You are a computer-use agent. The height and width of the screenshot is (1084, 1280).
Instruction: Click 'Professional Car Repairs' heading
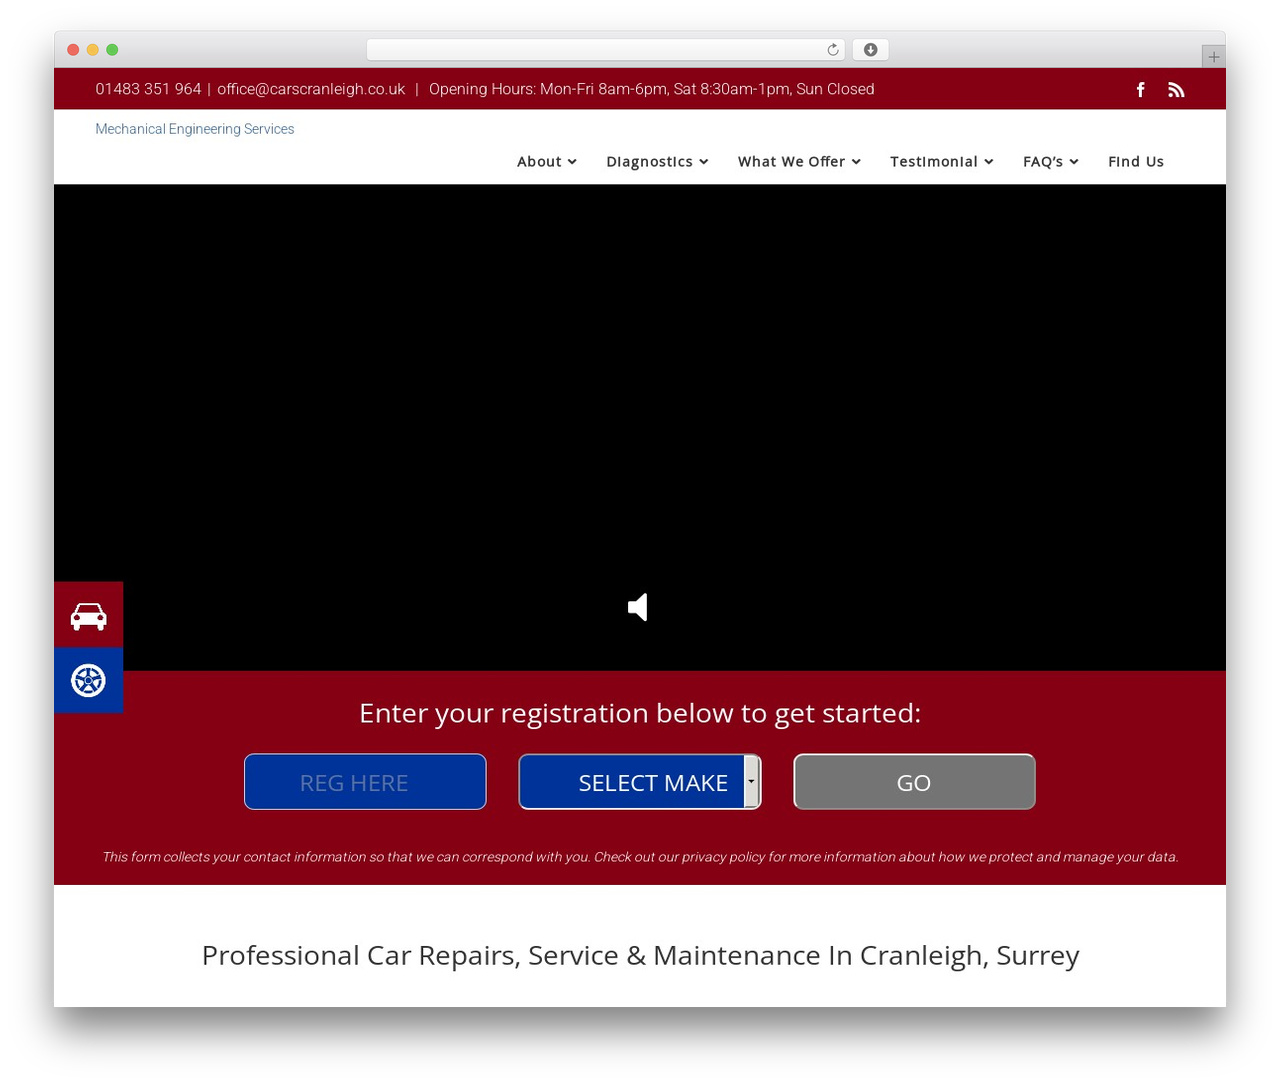click(640, 956)
